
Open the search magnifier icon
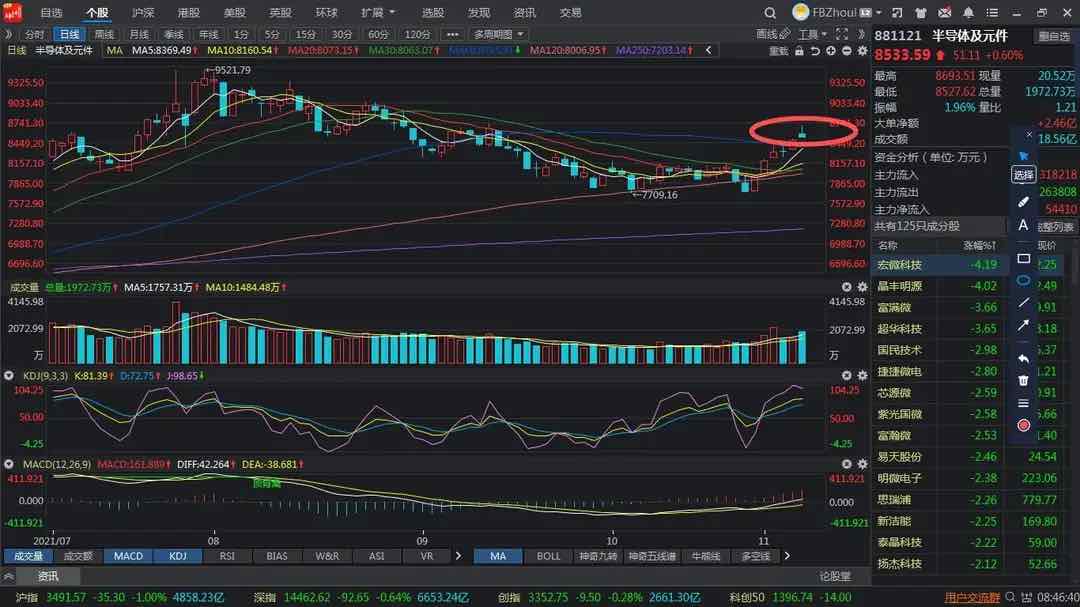[770, 12]
